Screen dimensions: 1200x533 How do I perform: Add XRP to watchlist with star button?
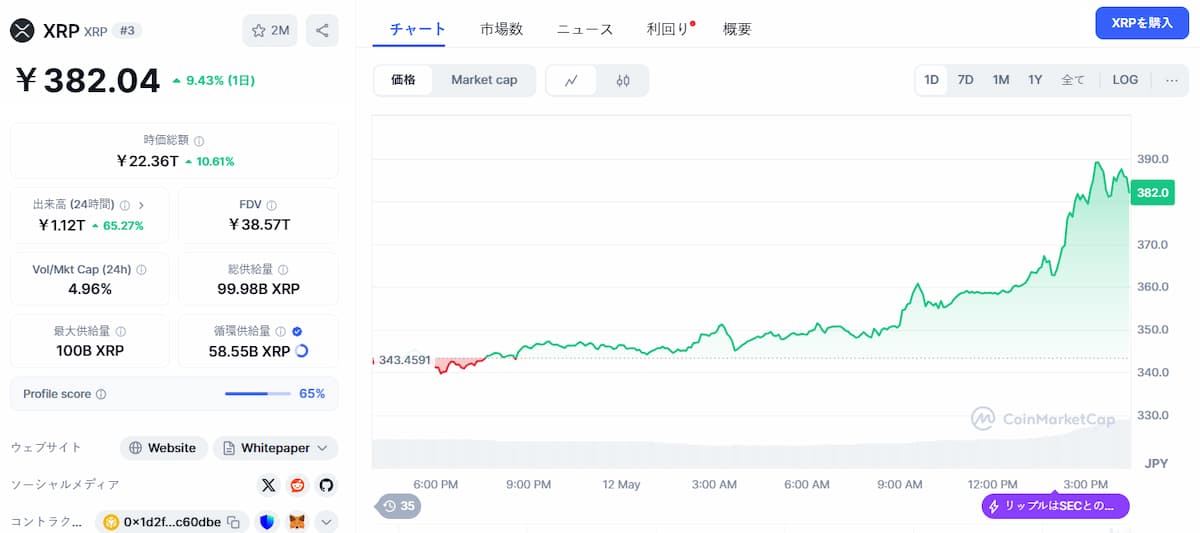pos(270,30)
